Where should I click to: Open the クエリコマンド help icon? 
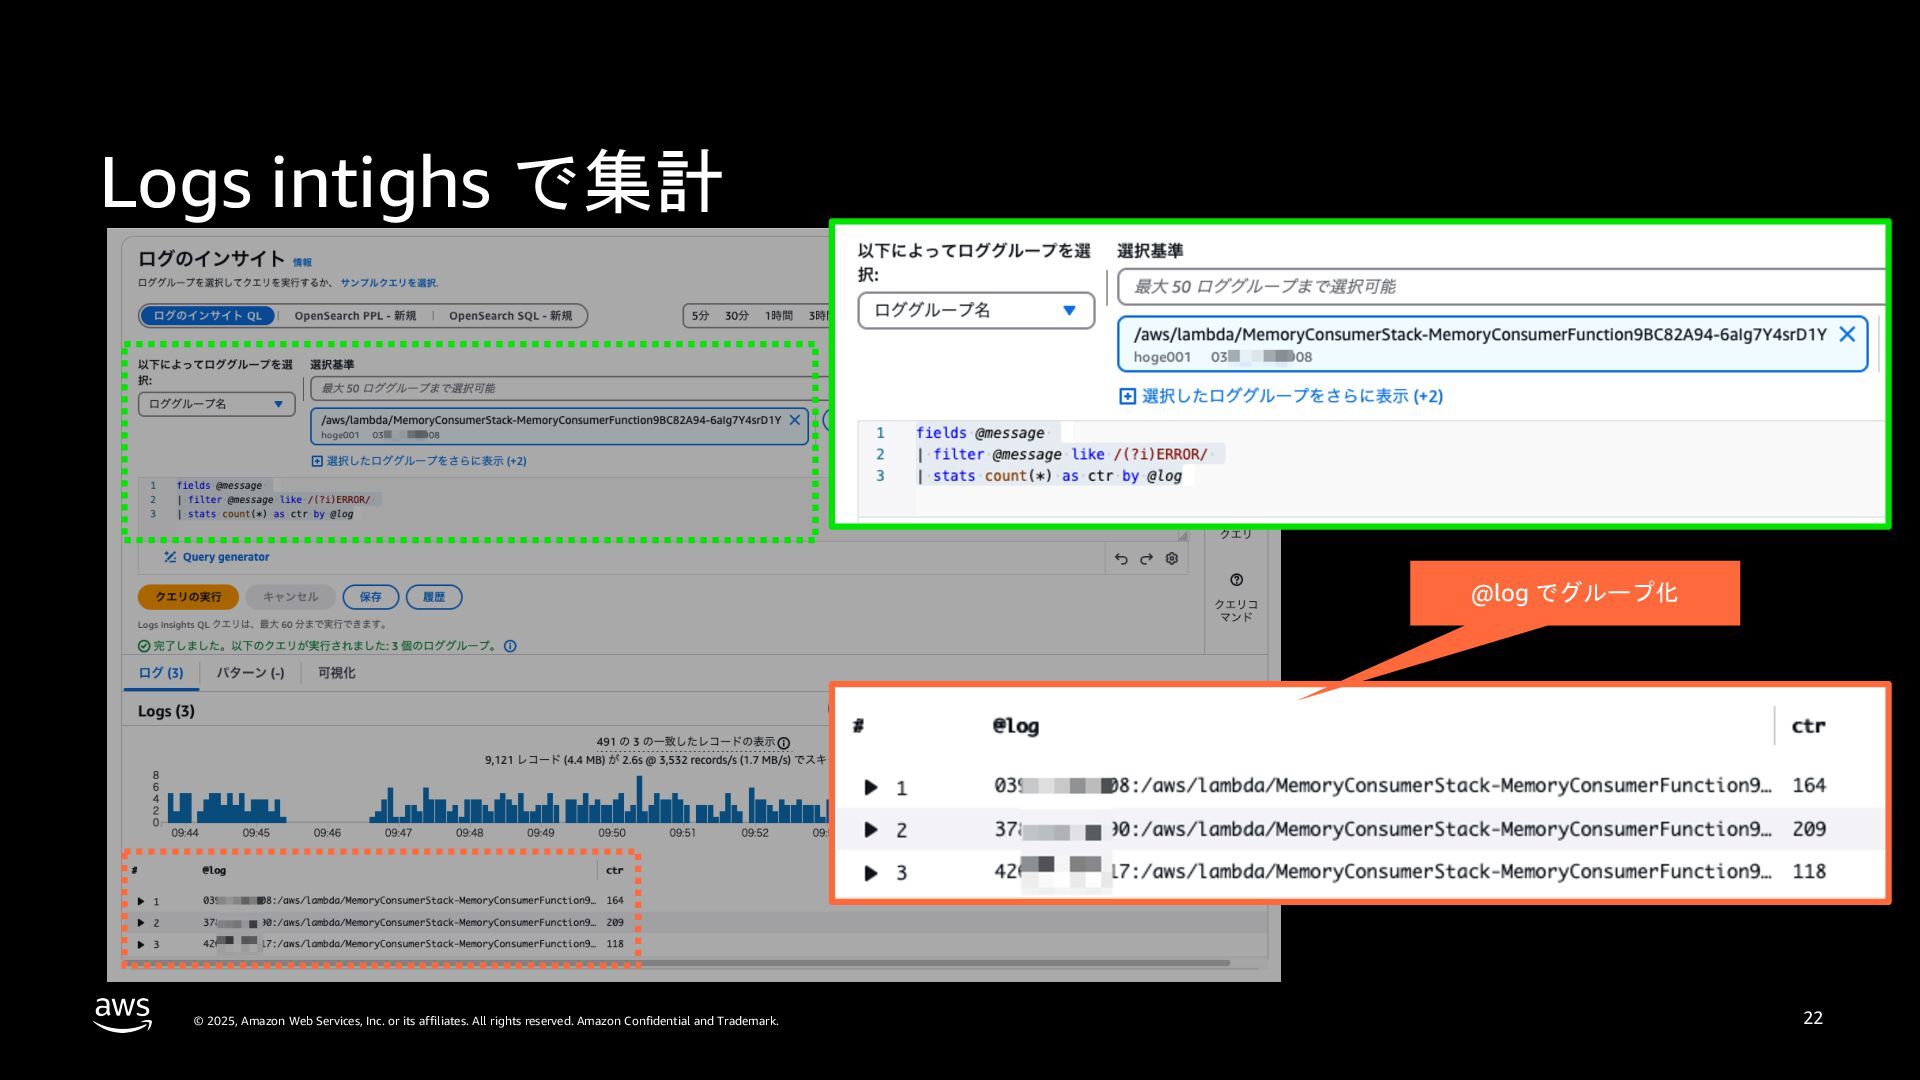pyautogui.click(x=1236, y=580)
